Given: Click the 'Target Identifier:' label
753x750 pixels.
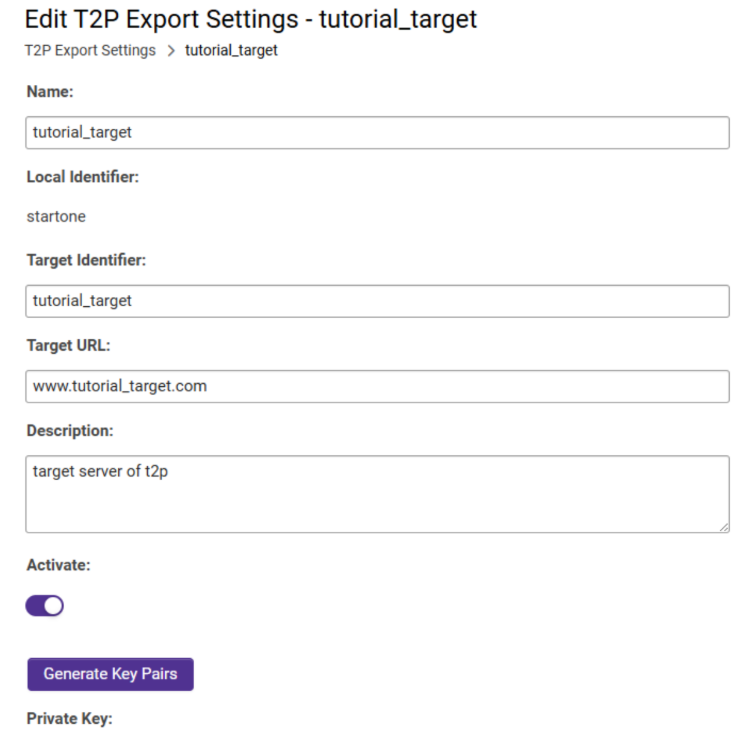Looking at the screenshot, I should pyautogui.click(x=86, y=260).
